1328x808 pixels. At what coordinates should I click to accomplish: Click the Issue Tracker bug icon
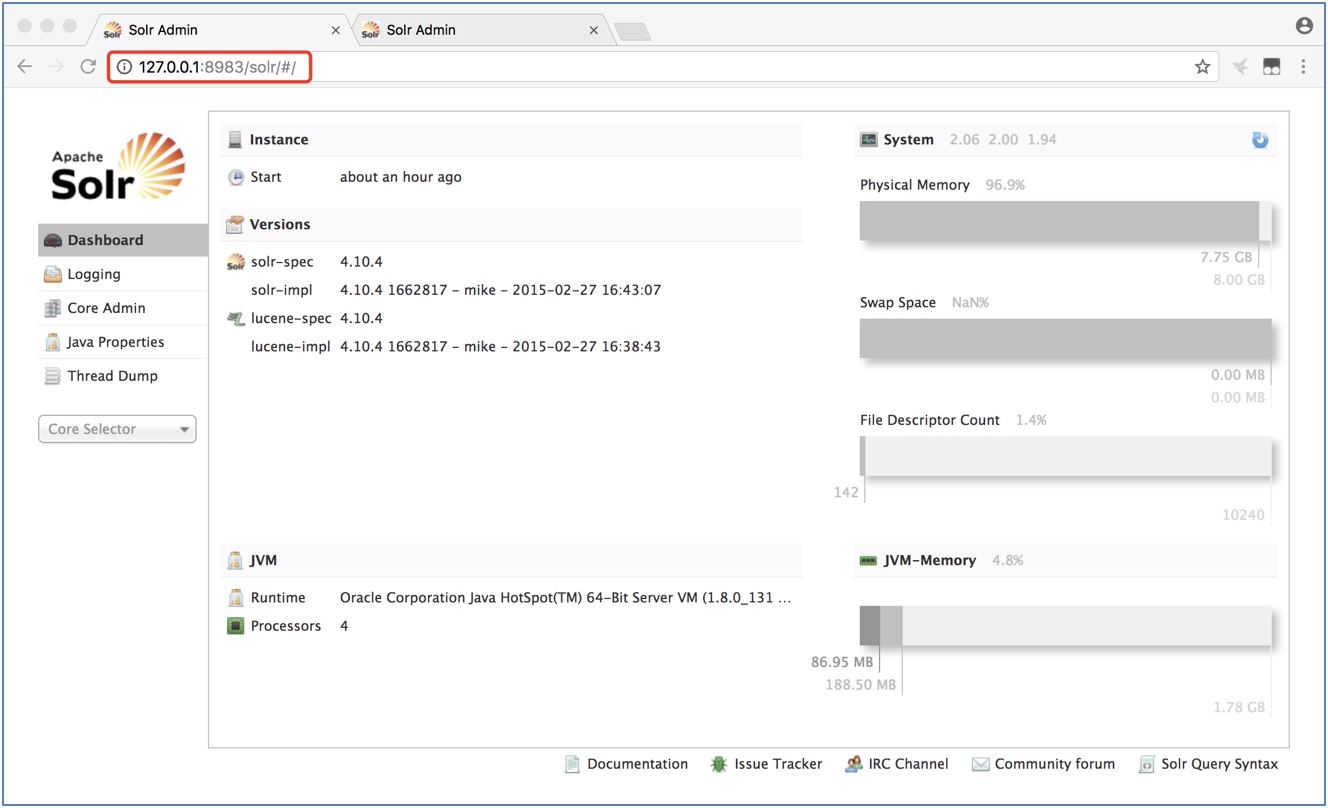point(719,764)
